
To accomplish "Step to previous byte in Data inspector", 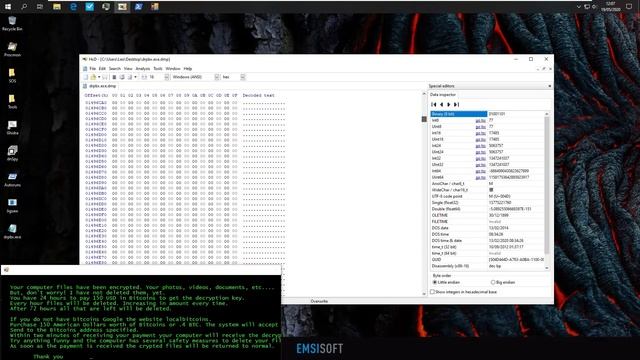I will (441, 104).
